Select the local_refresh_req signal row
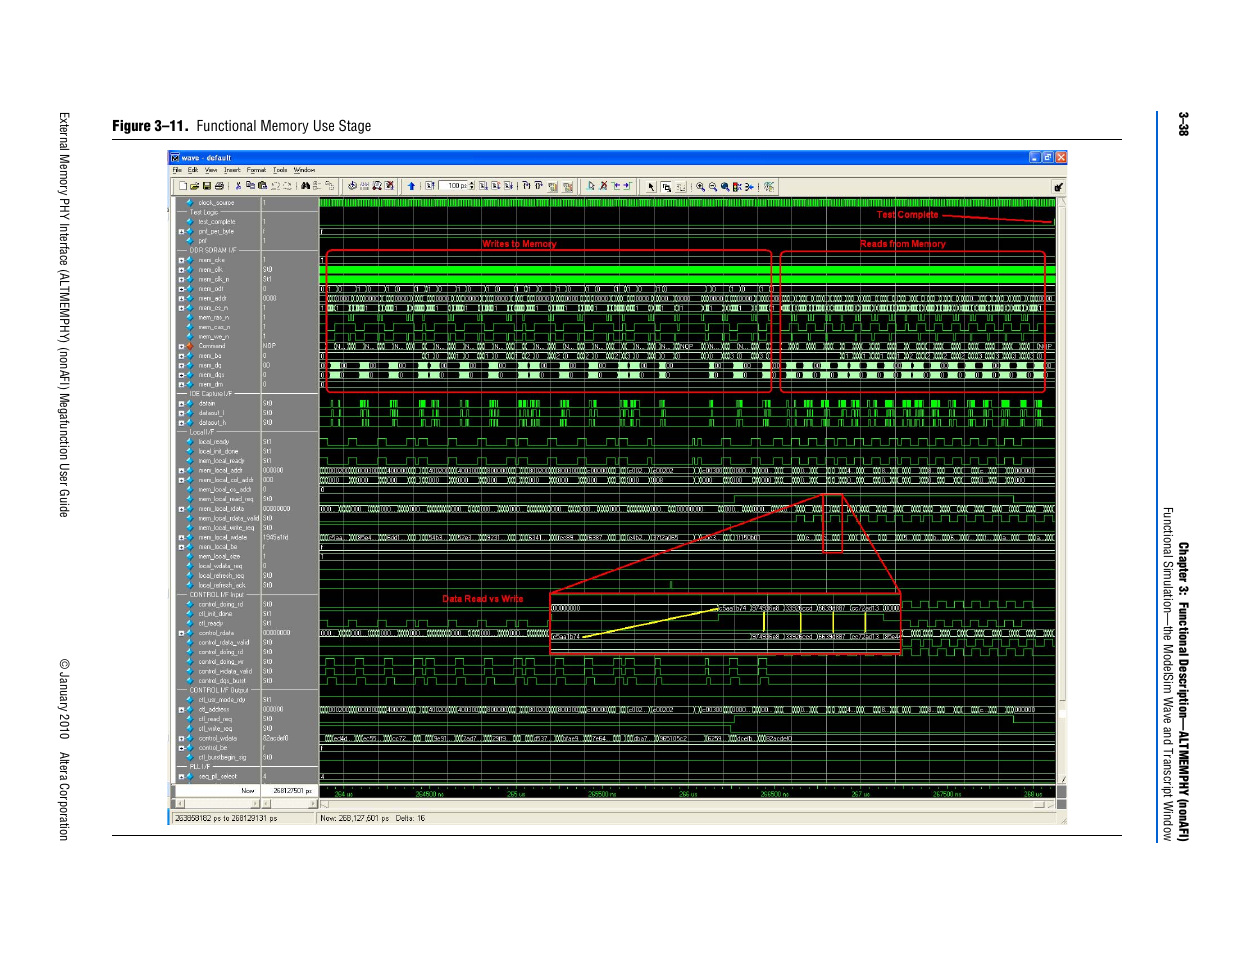Image resolution: width=1235 pixels, height=954 pixels. click(x=221, y=575)
